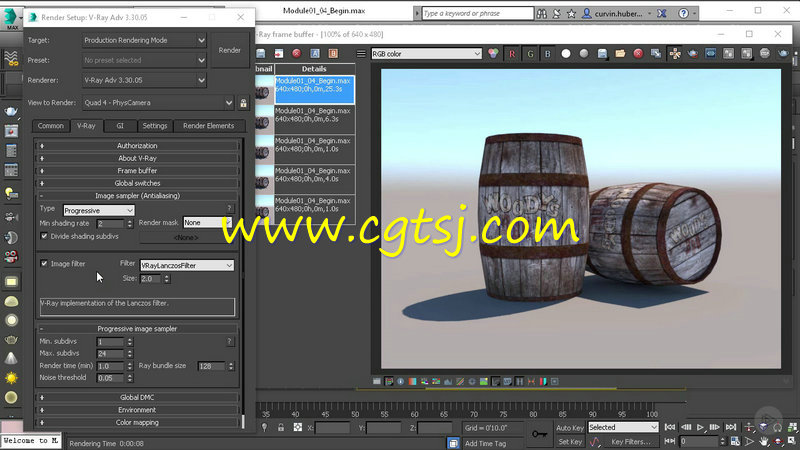
Task: Go to the start frame
Action: [670, 428]
